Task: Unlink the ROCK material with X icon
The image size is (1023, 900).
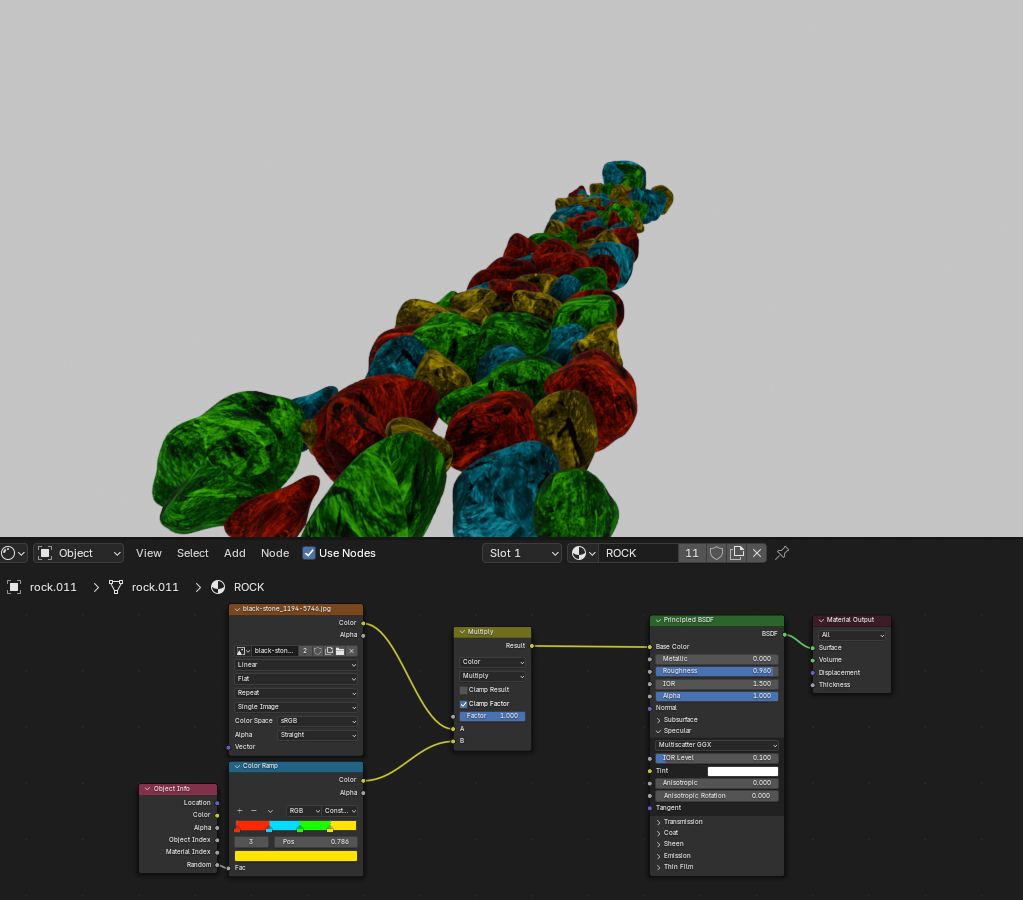Action: click(757, 553)
